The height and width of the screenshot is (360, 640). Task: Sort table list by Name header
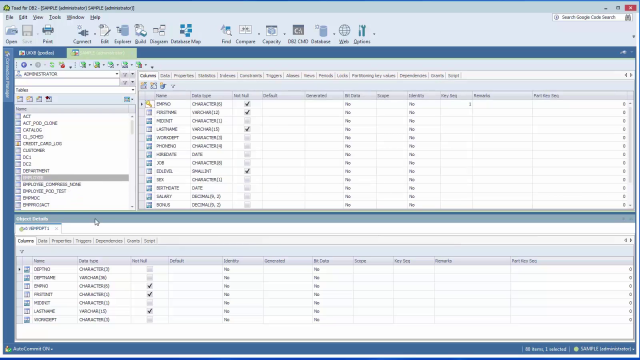[72, 109]
